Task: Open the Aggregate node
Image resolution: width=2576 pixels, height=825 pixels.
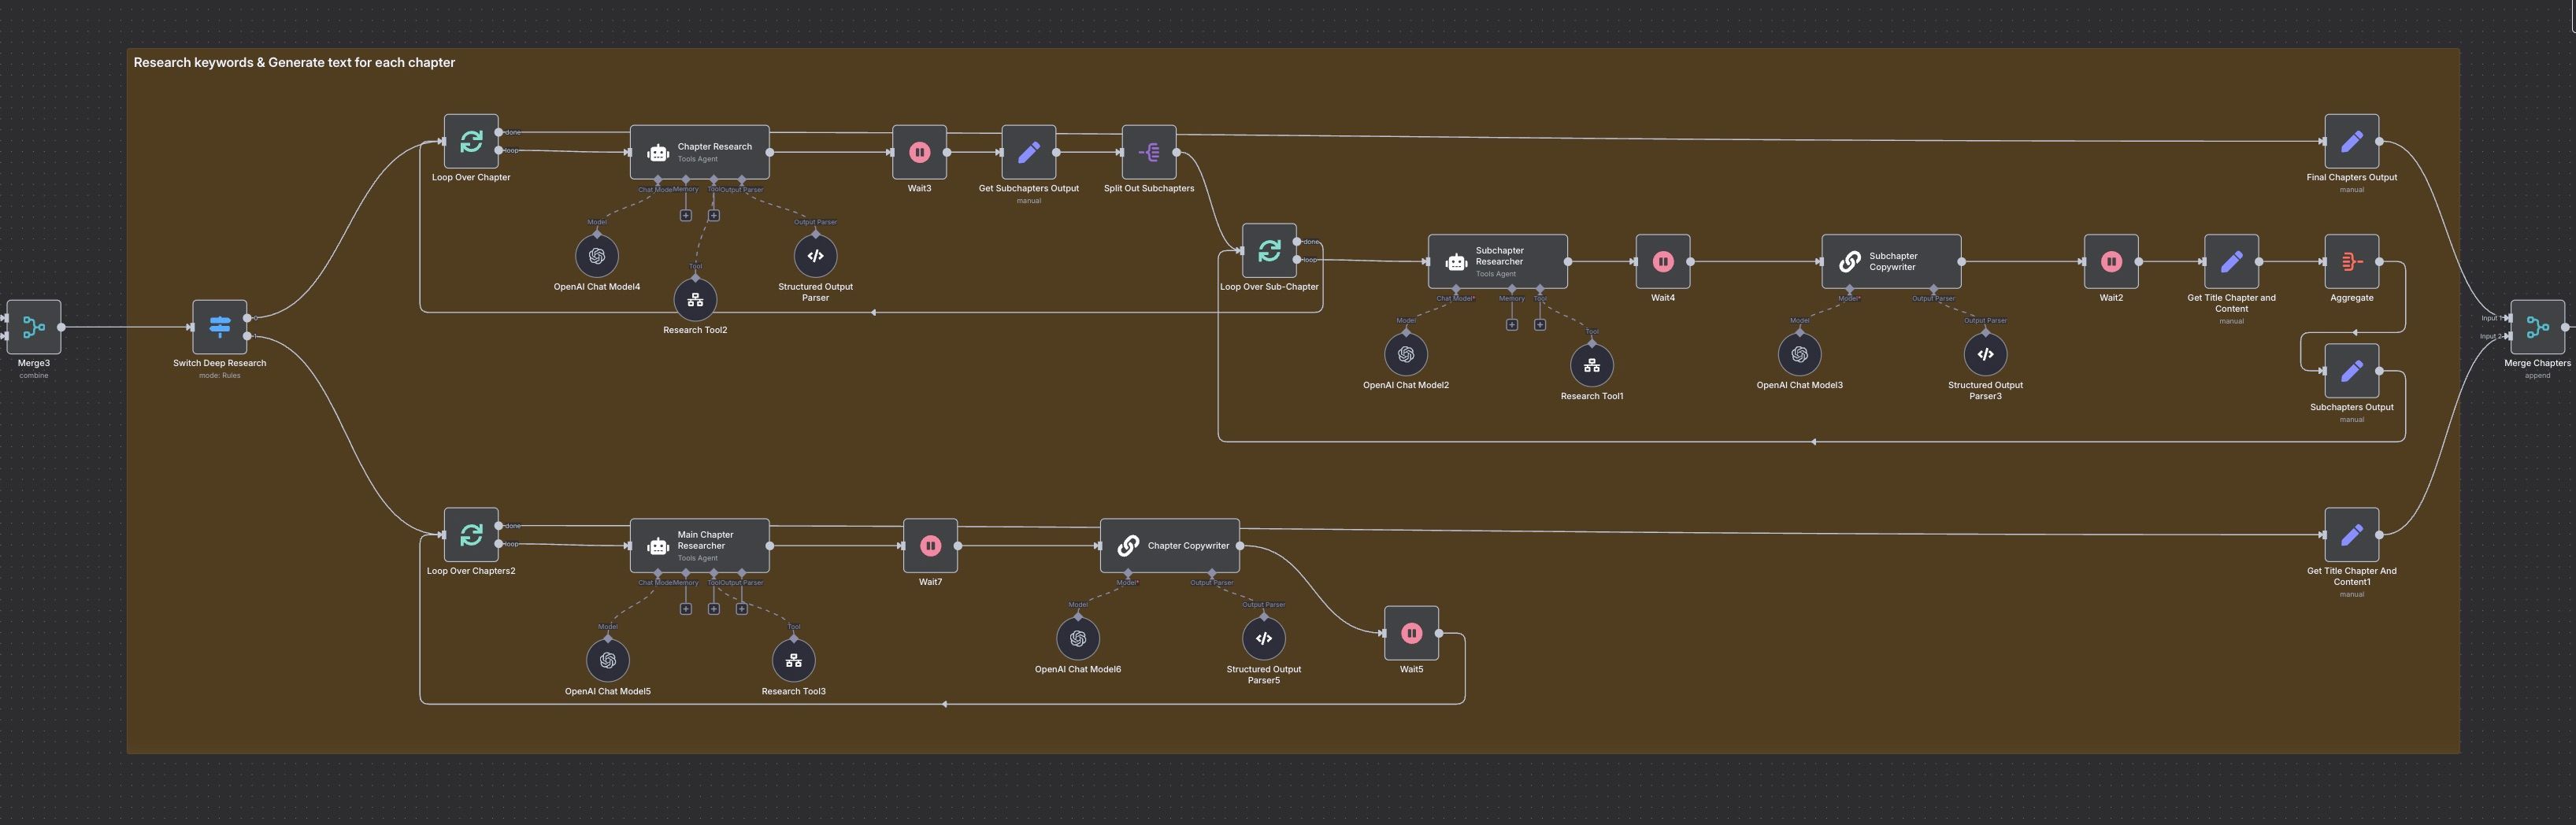Action: click(2352, 261)
